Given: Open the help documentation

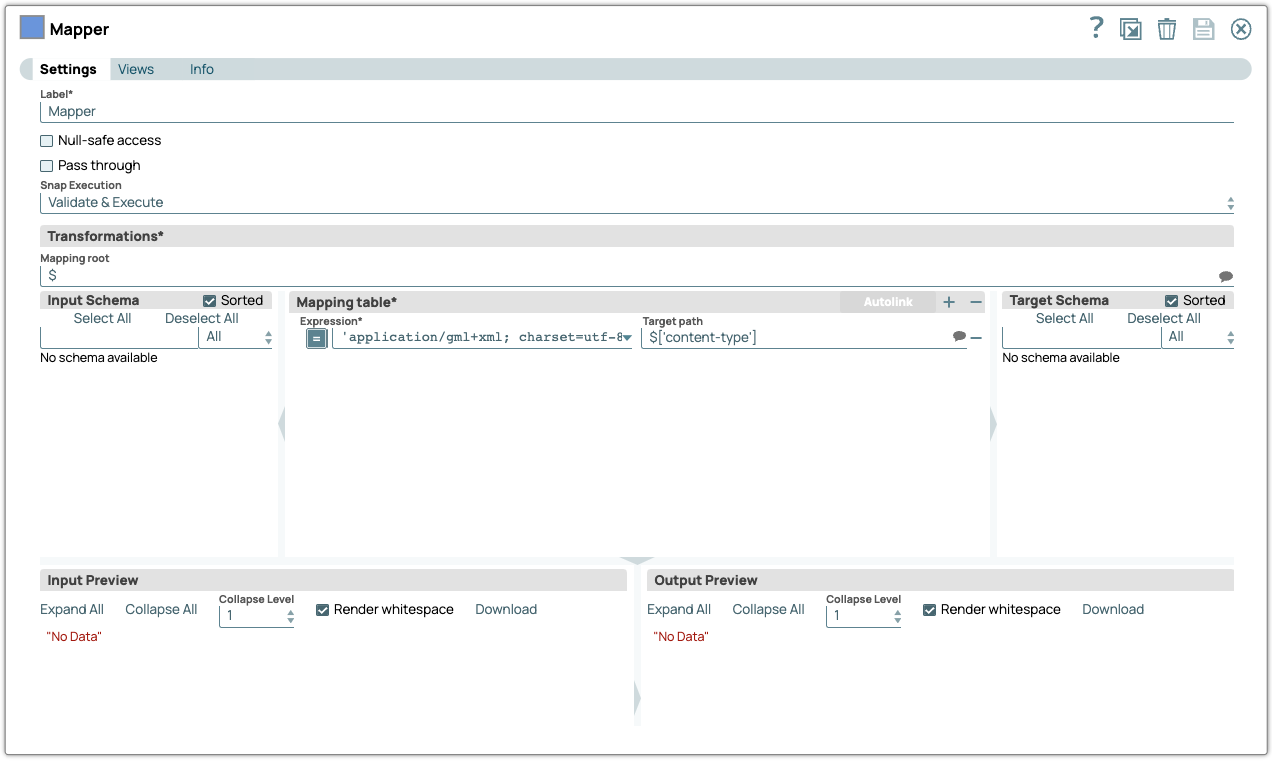Looking at the screenshot, I should 1095,28.
